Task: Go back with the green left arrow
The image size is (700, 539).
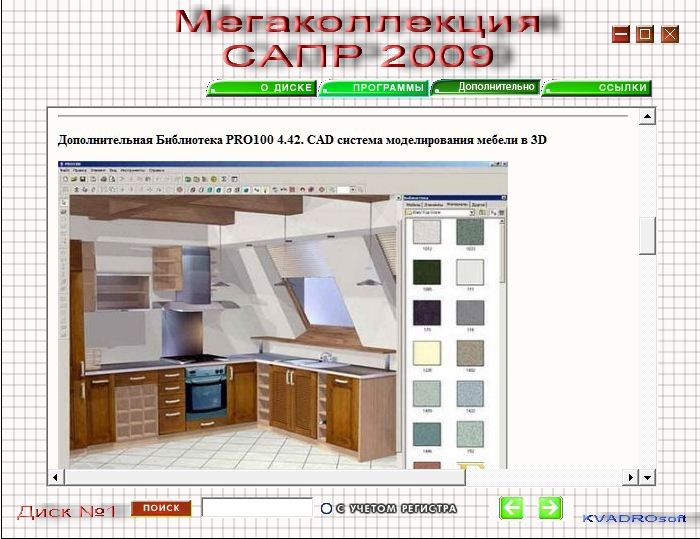Action: tap(511, 508)
